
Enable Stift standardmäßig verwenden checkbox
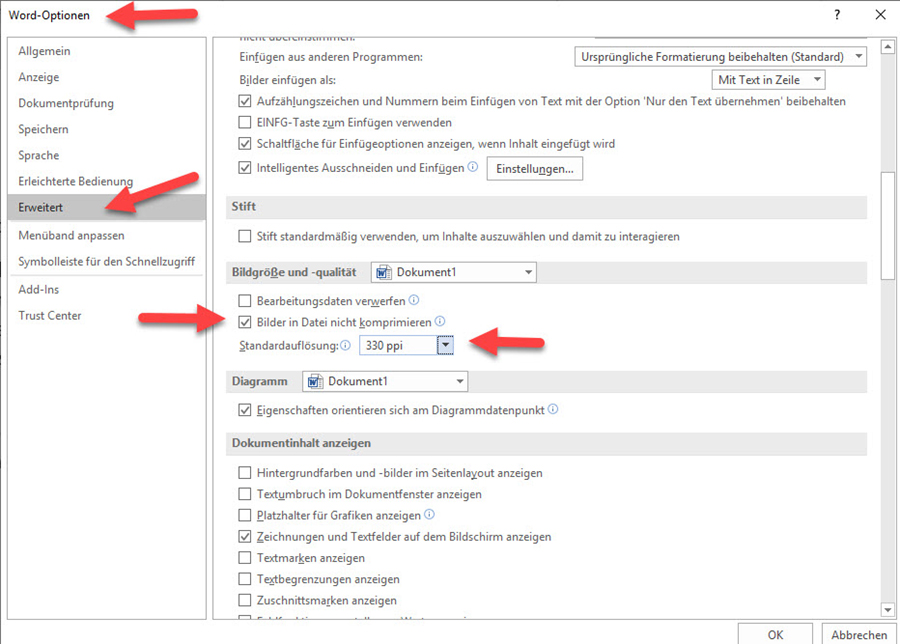(245, 236)
